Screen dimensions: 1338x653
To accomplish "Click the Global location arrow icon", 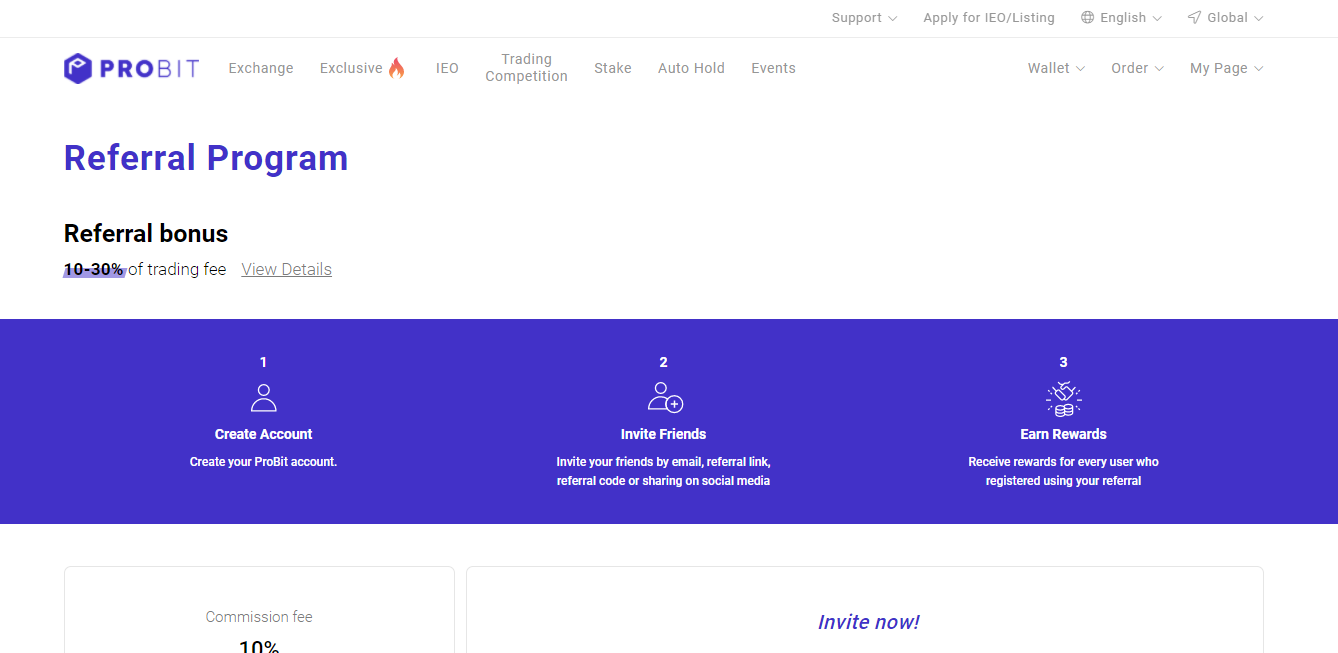I will 1194,18.
